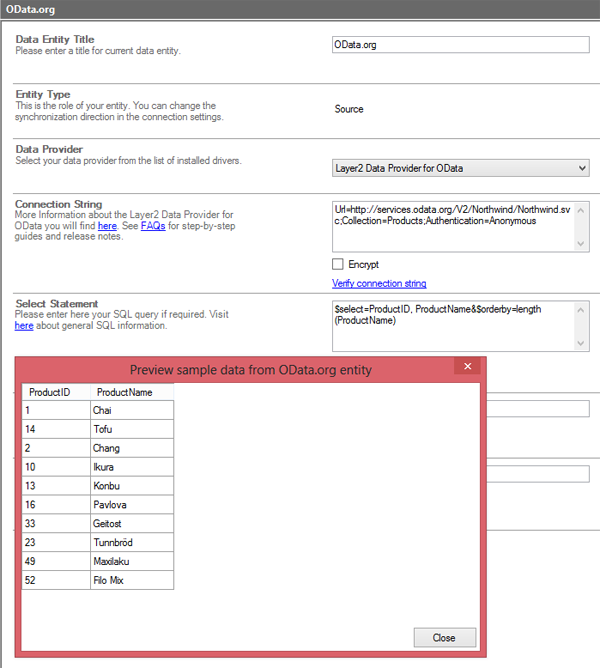
Task: Click "here" link in Connection String description
Action: pyautogui.click(x=107, y=226)
